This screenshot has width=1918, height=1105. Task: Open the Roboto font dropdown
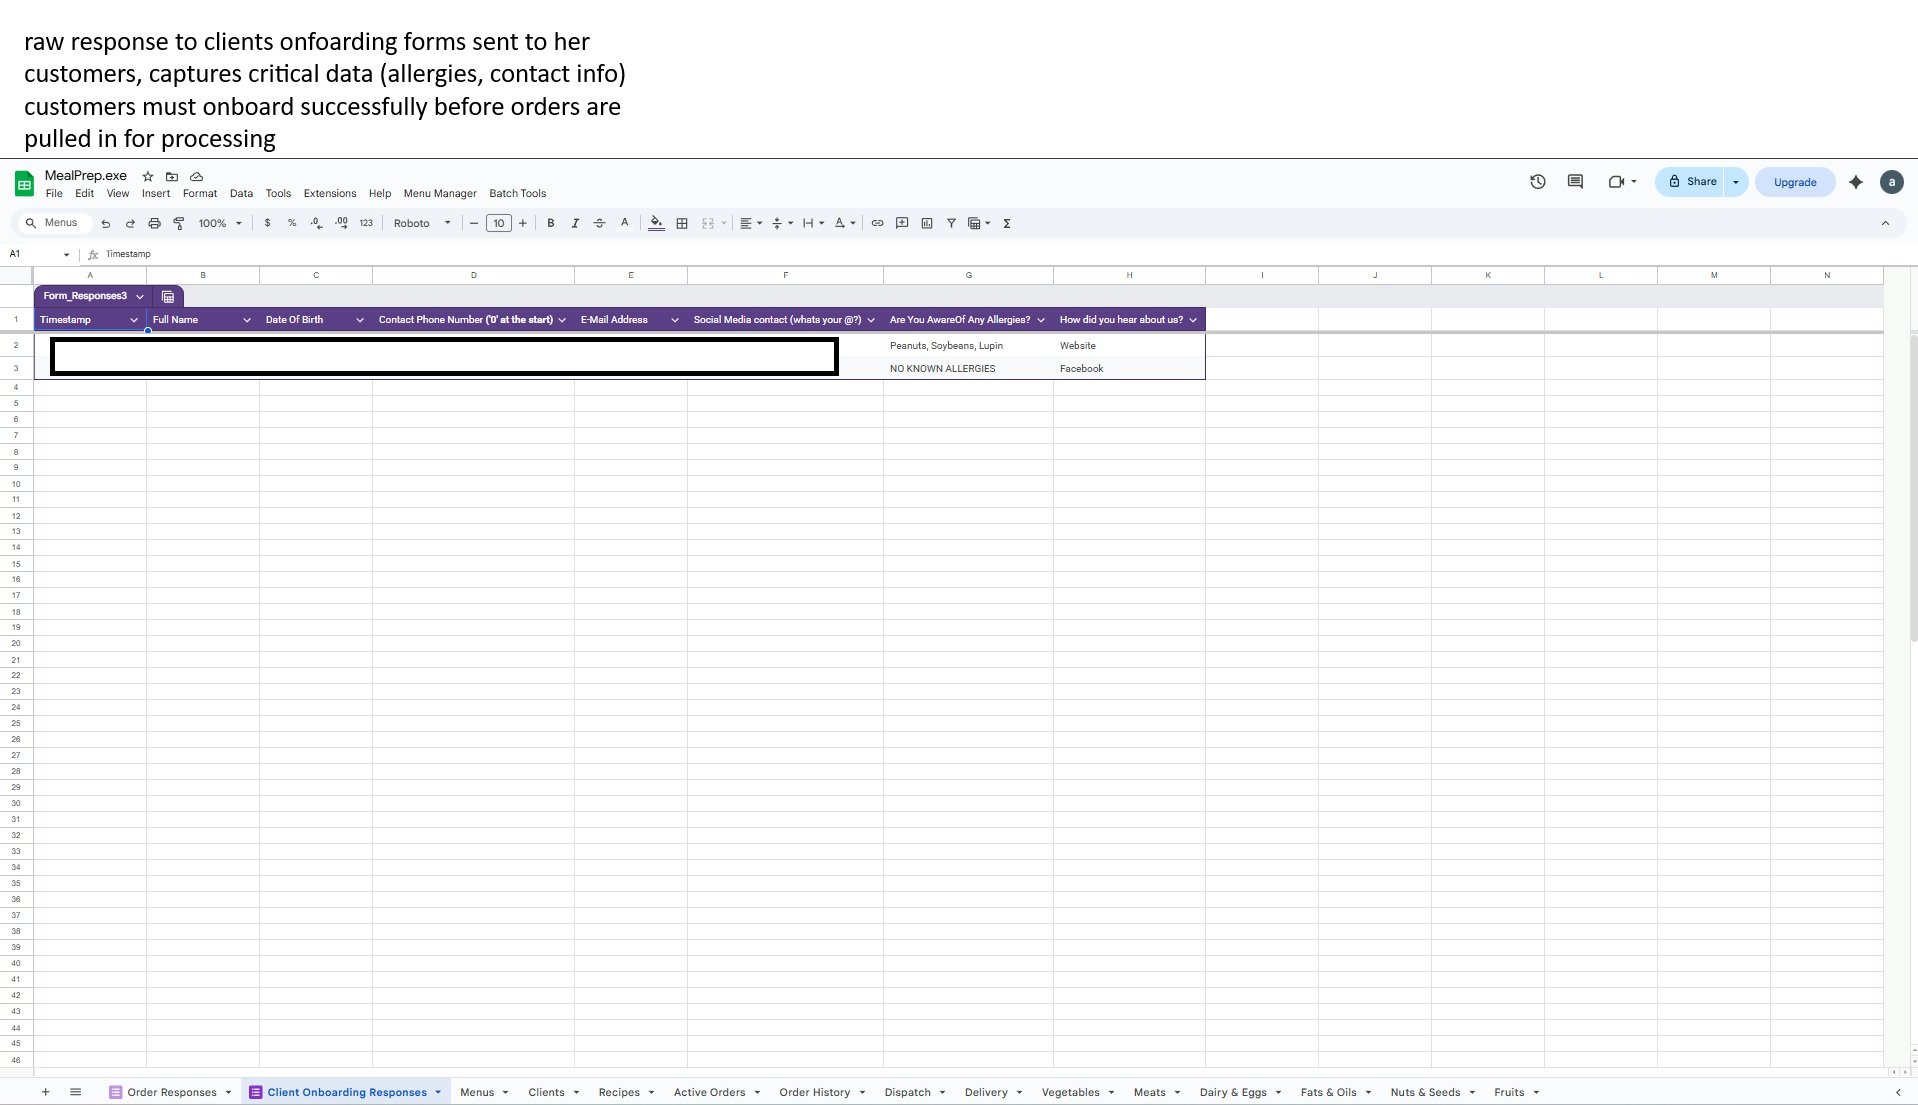(x=421, y=223)
